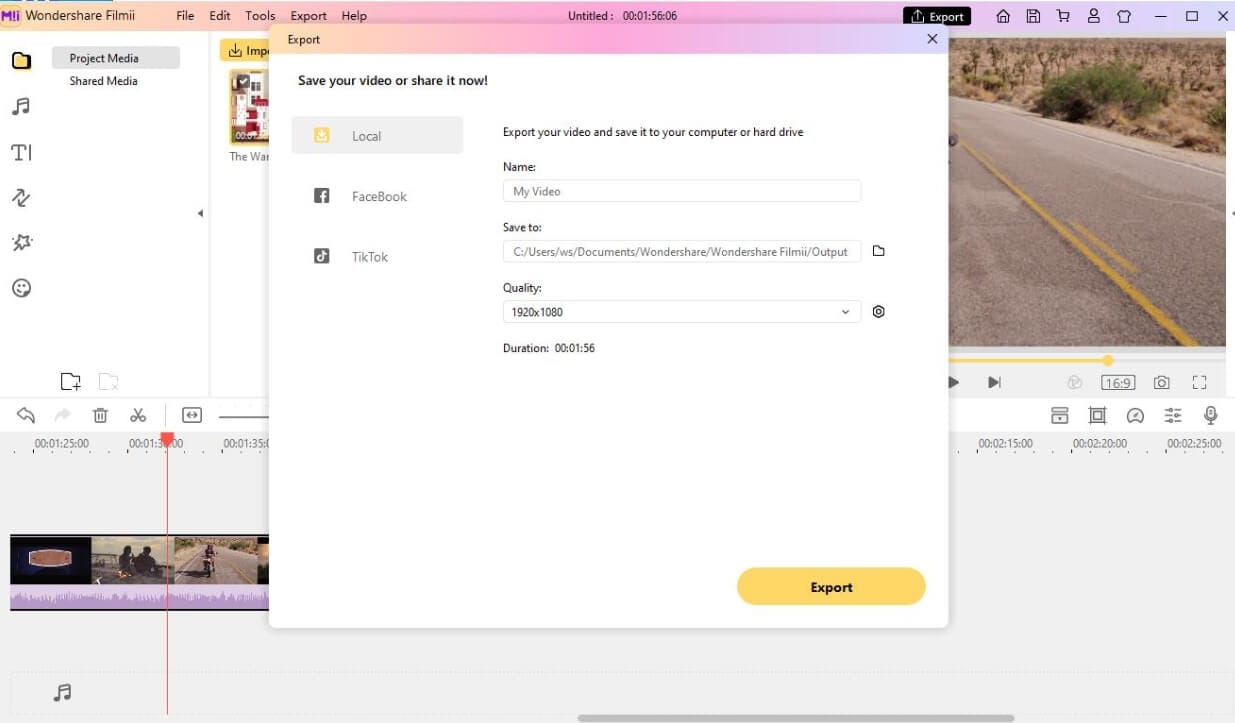Delete selected clip with trash icon
1235x723 pixels.
pos(100,415)
